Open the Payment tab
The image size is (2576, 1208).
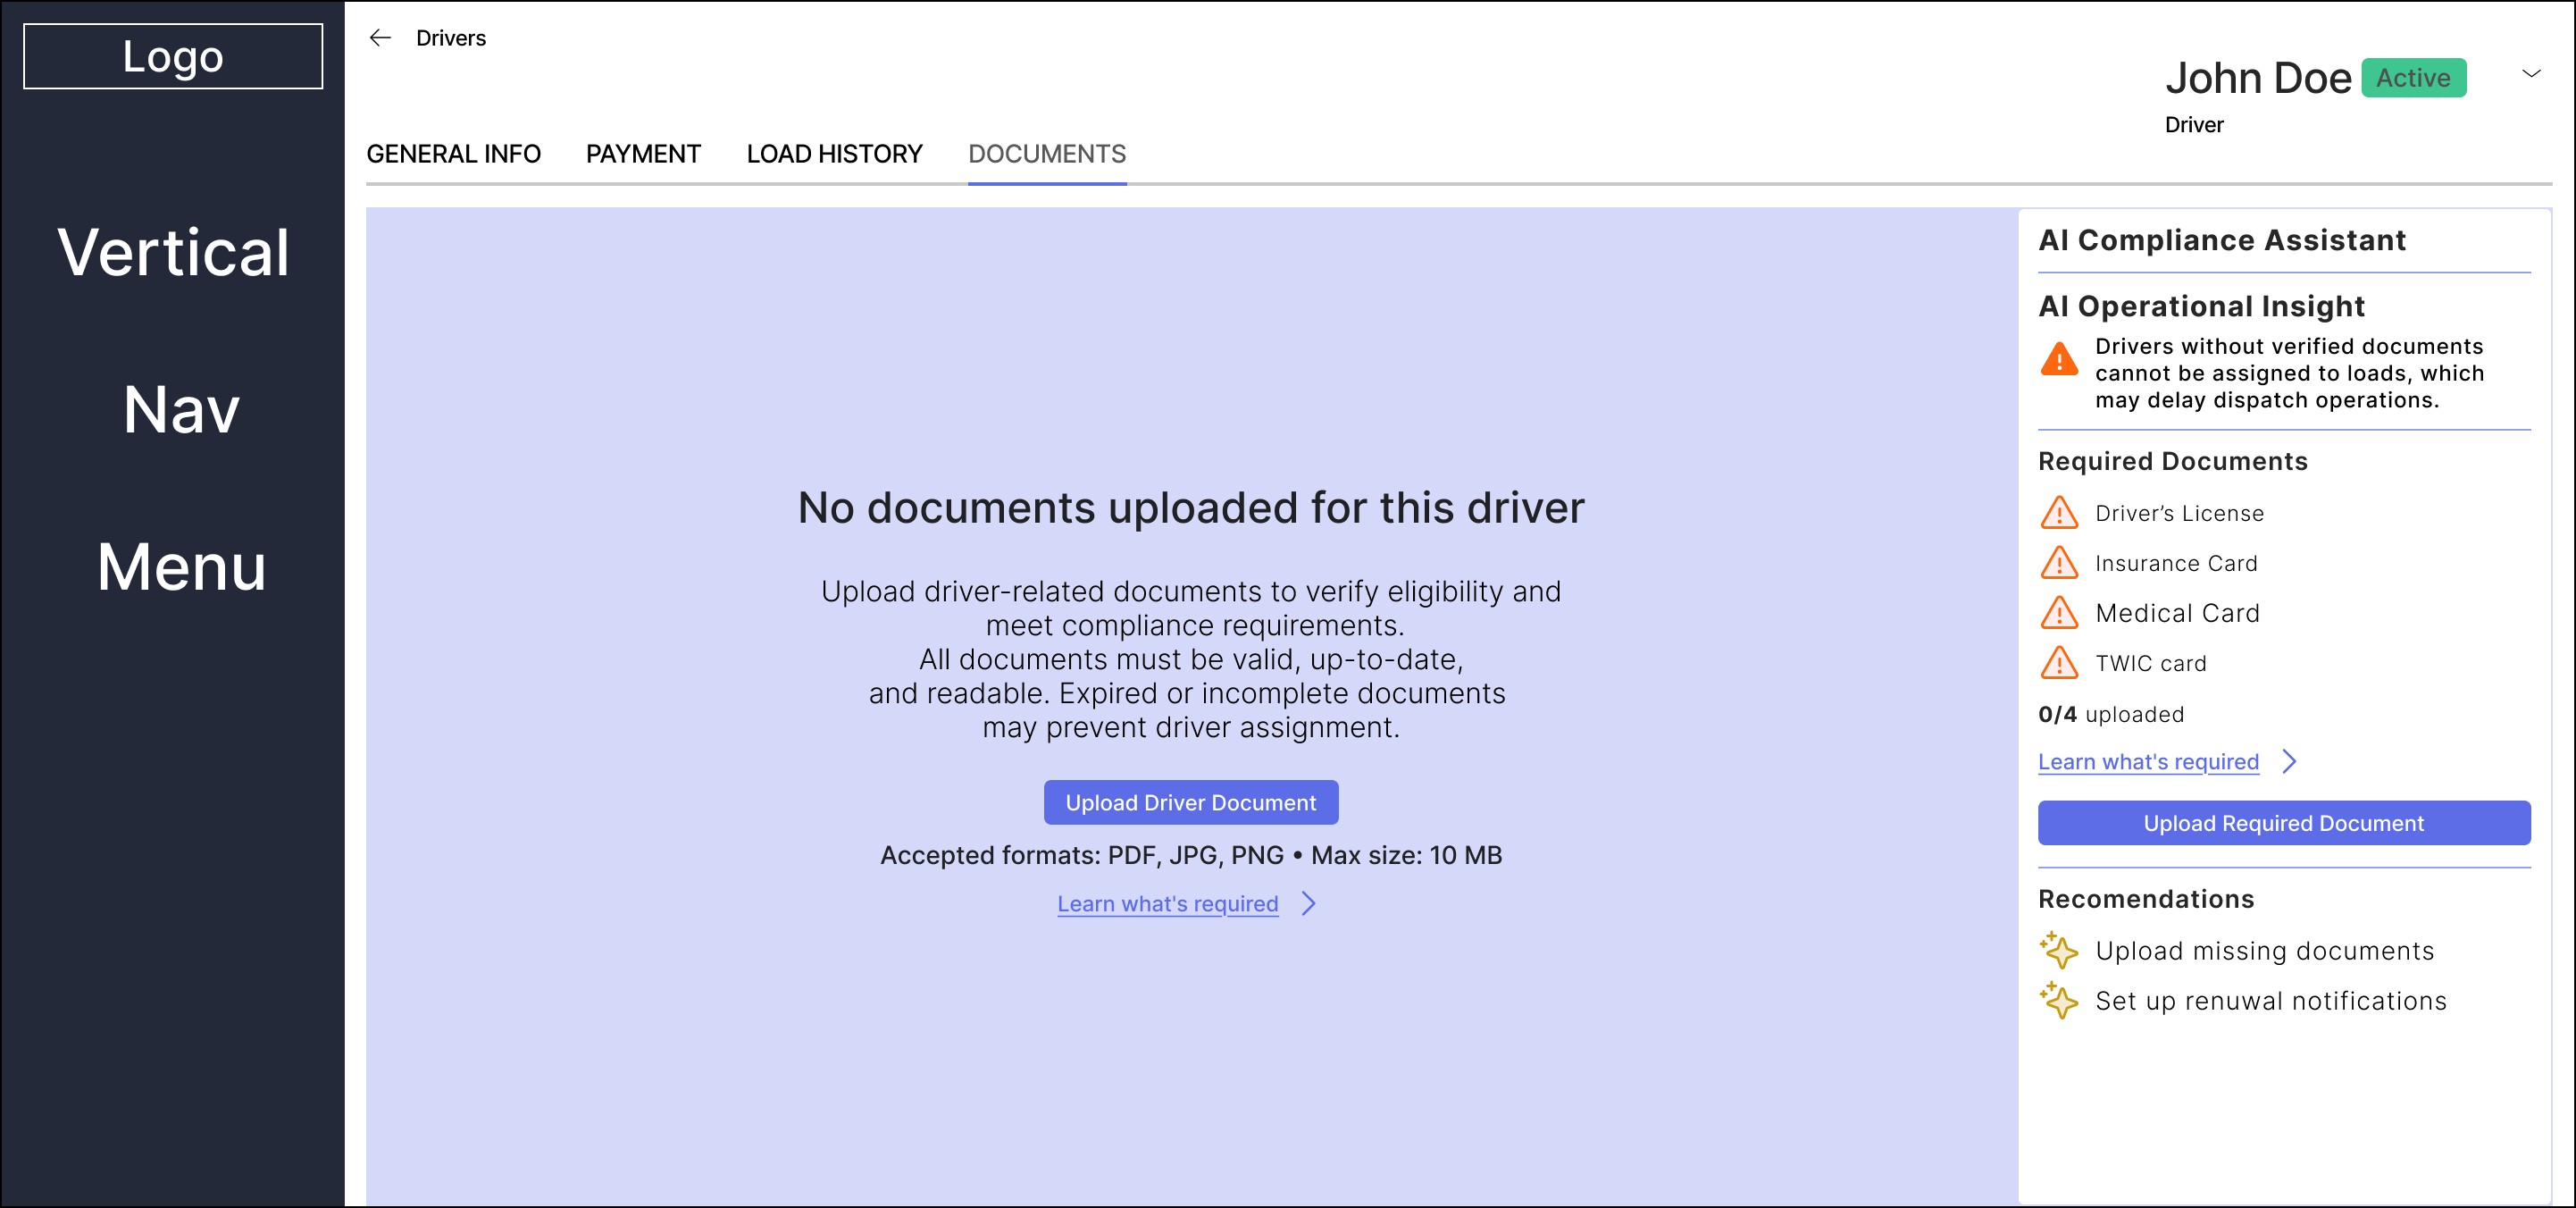click(643, 154)
